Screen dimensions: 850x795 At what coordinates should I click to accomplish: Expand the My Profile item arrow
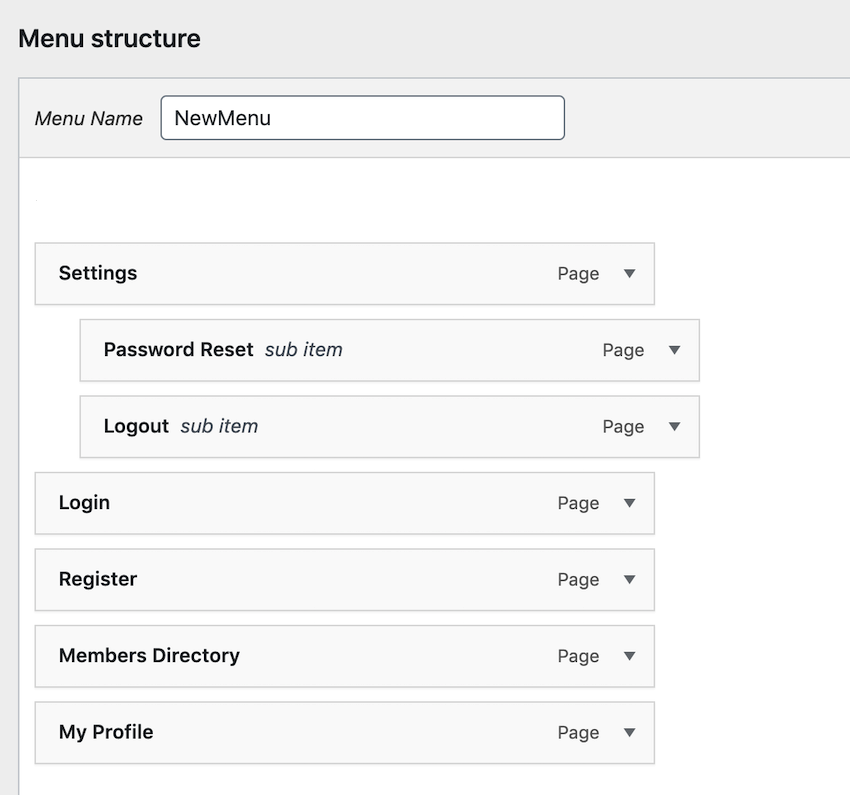click(629, 732)
